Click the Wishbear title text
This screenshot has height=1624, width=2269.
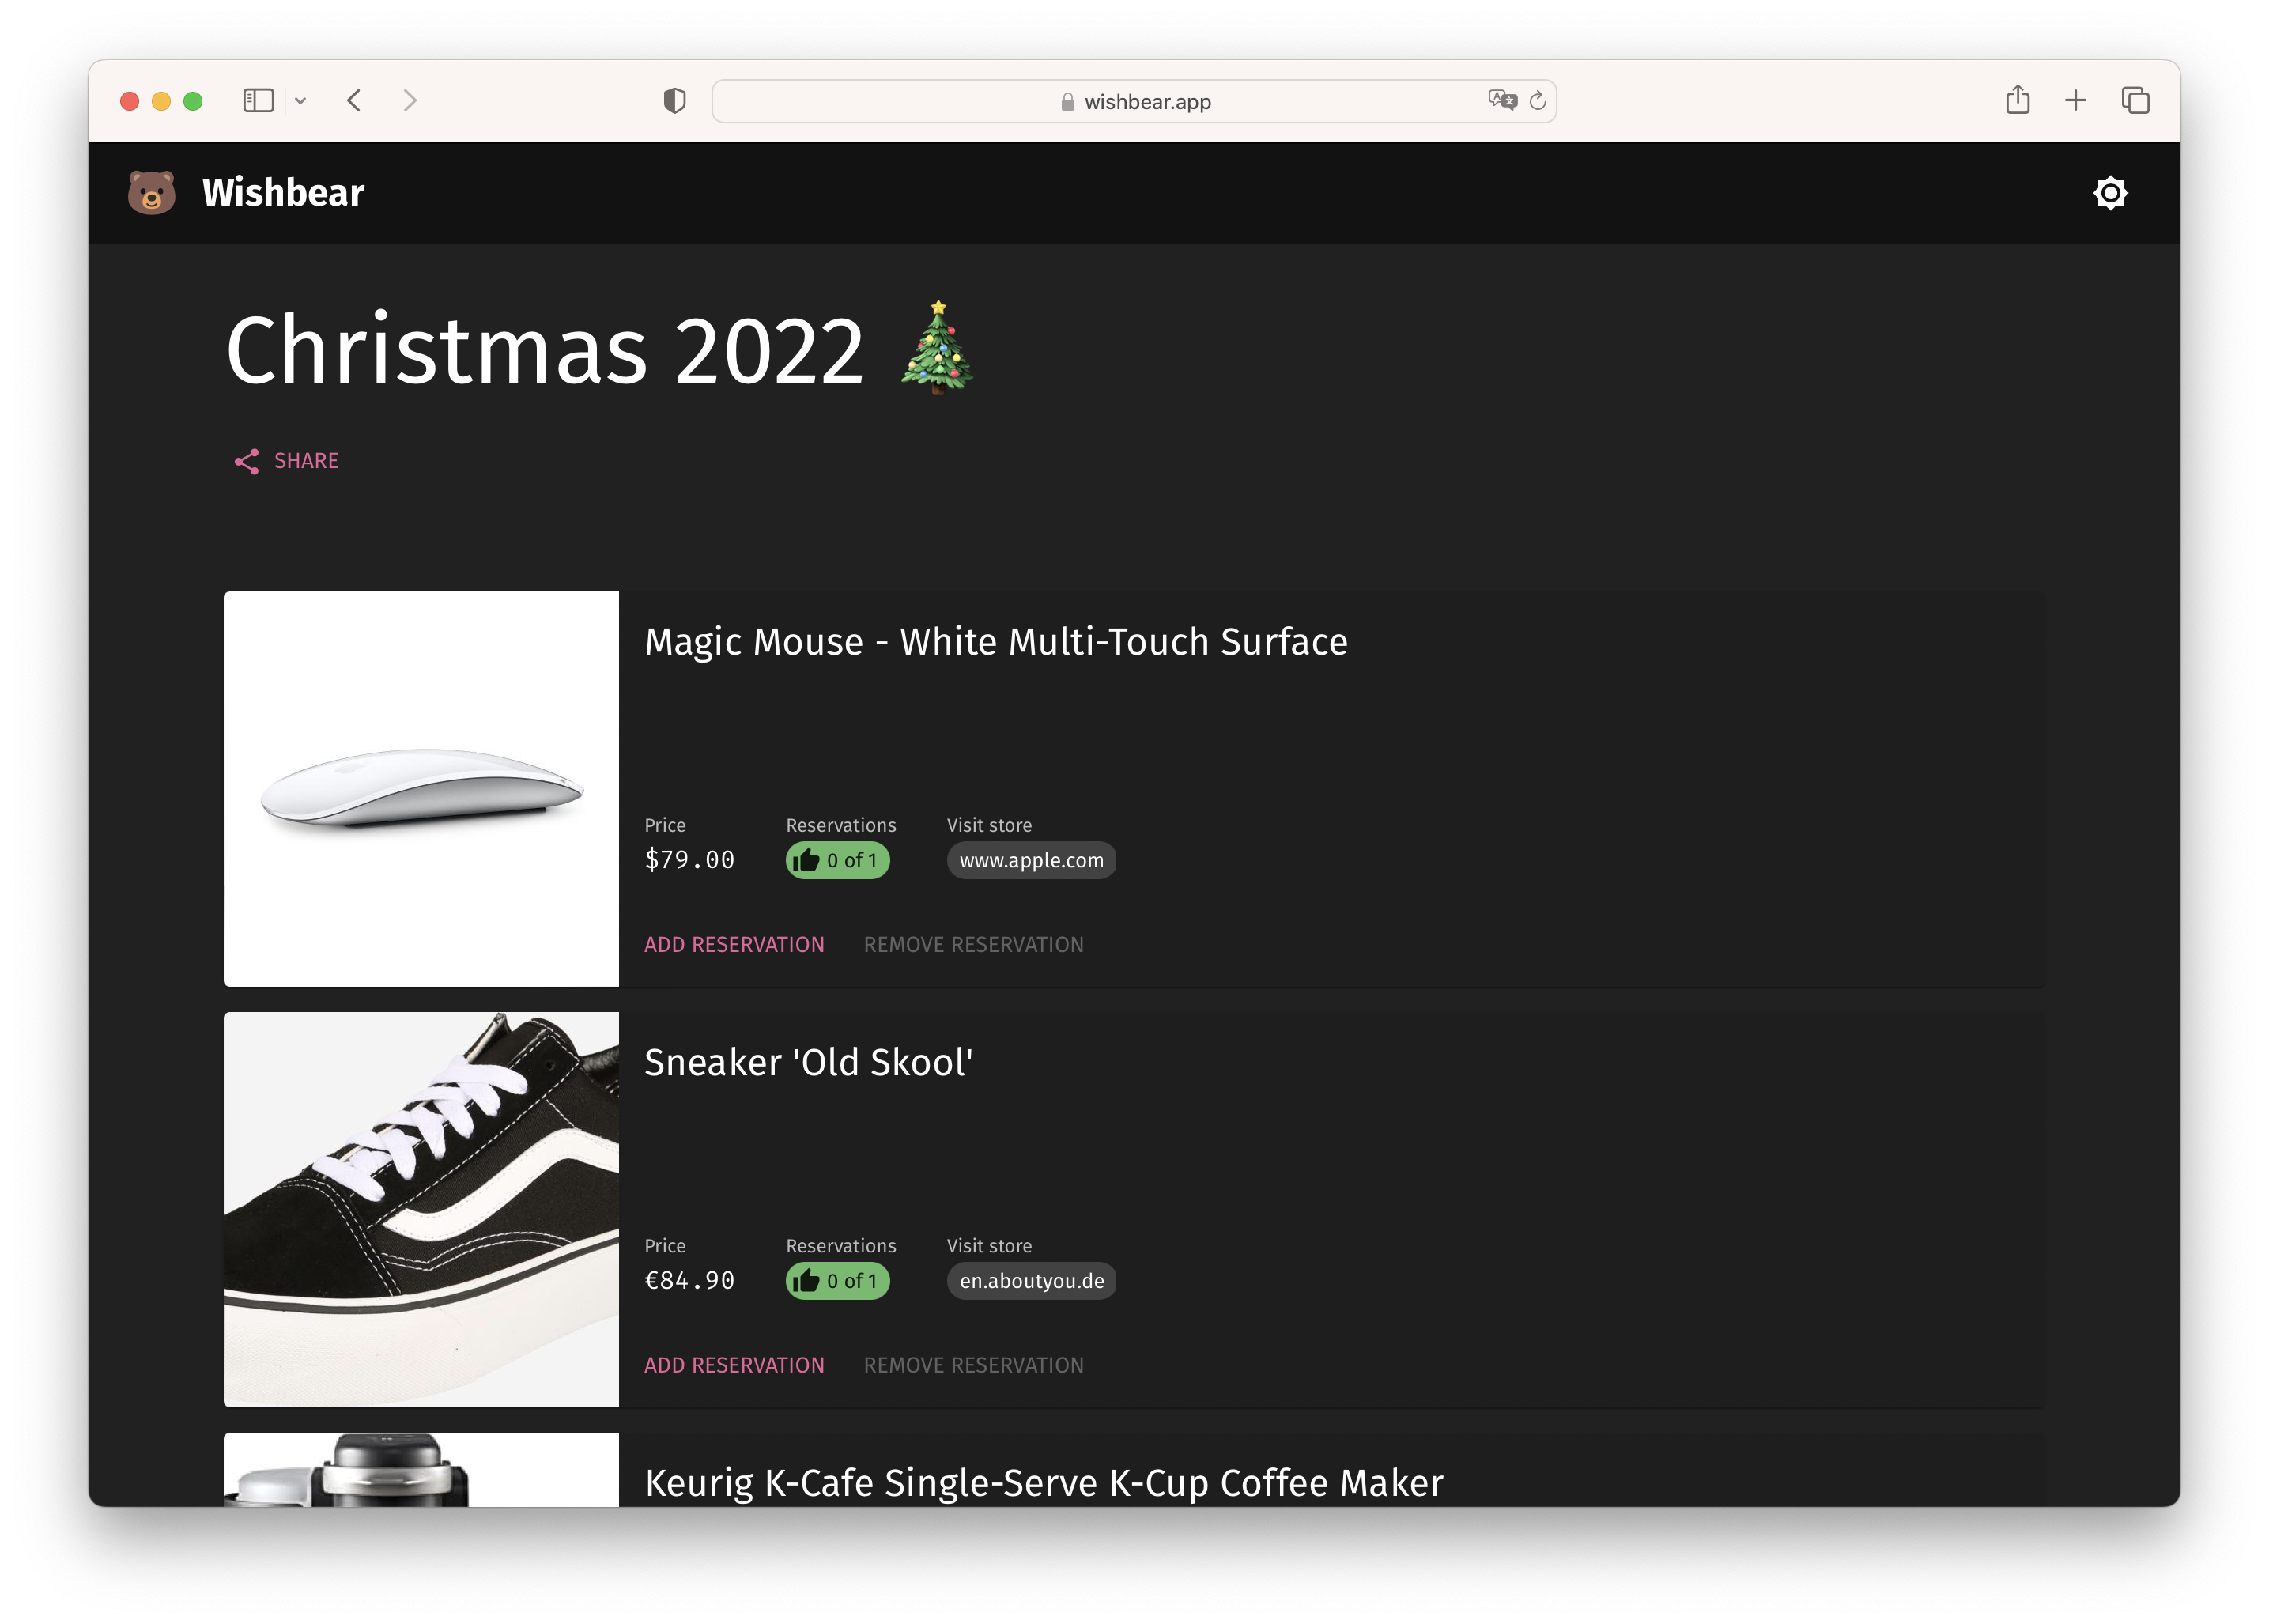(283, 192)
